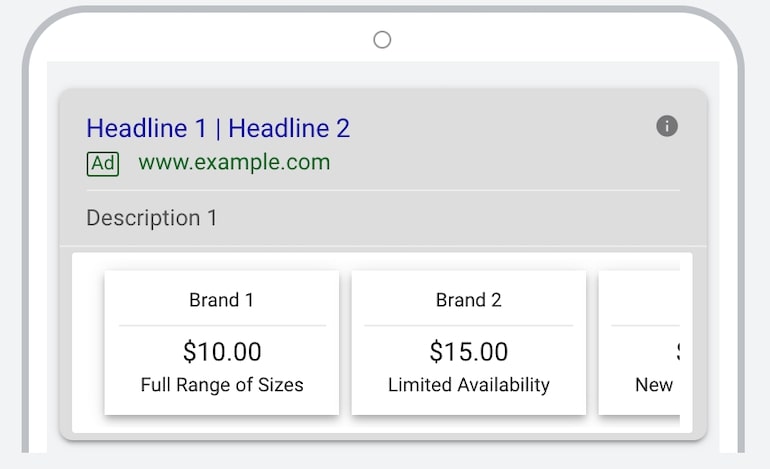The width and height of the screenshot is (770, 469).
Task: Open the Headline 1 link
Action: pos(146,128)
